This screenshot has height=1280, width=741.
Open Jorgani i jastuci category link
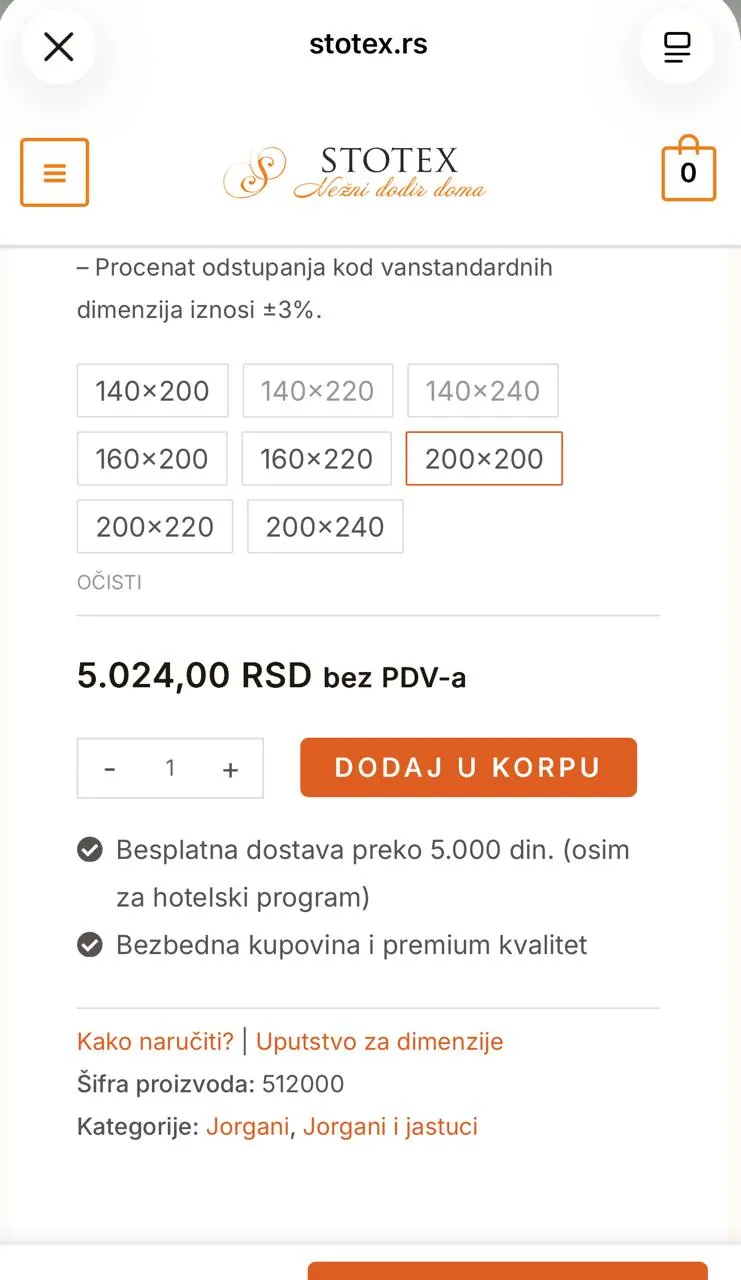(x=390, y=1127)
